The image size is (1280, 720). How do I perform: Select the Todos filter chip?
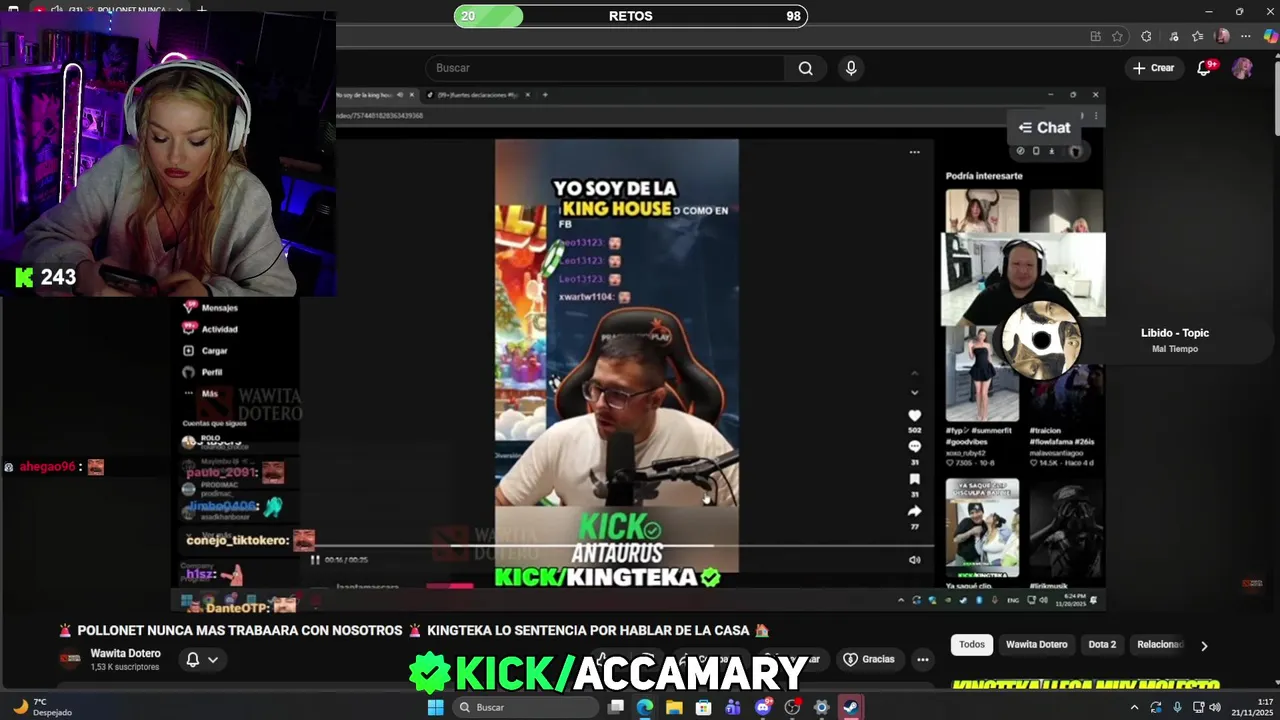point(972,645)
